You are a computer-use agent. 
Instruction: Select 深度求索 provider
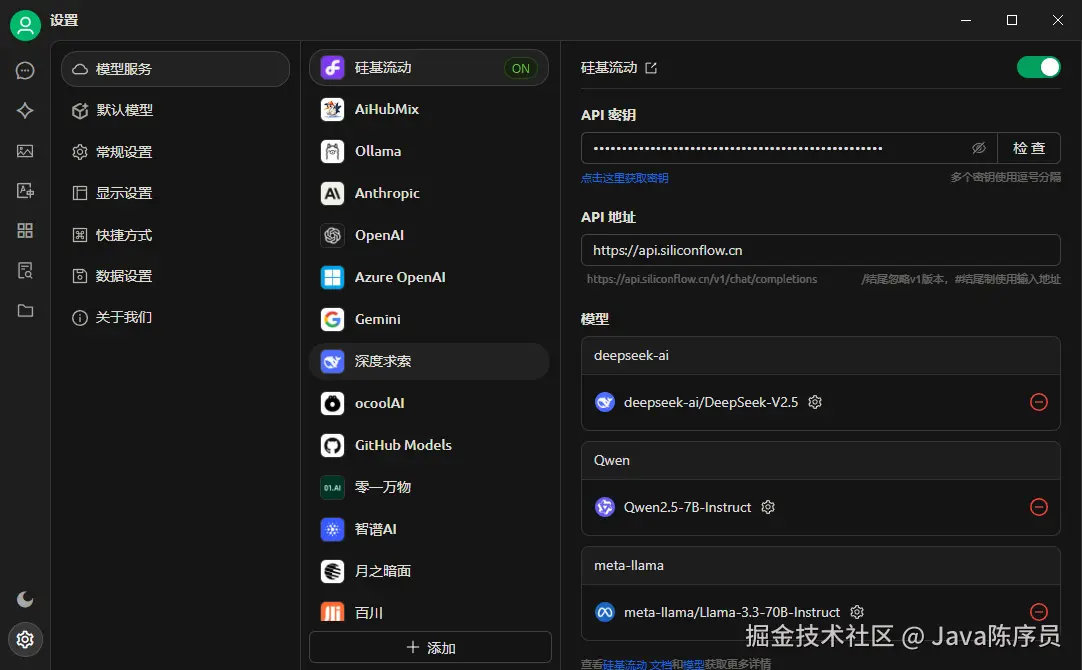click(x=429, y=361)
